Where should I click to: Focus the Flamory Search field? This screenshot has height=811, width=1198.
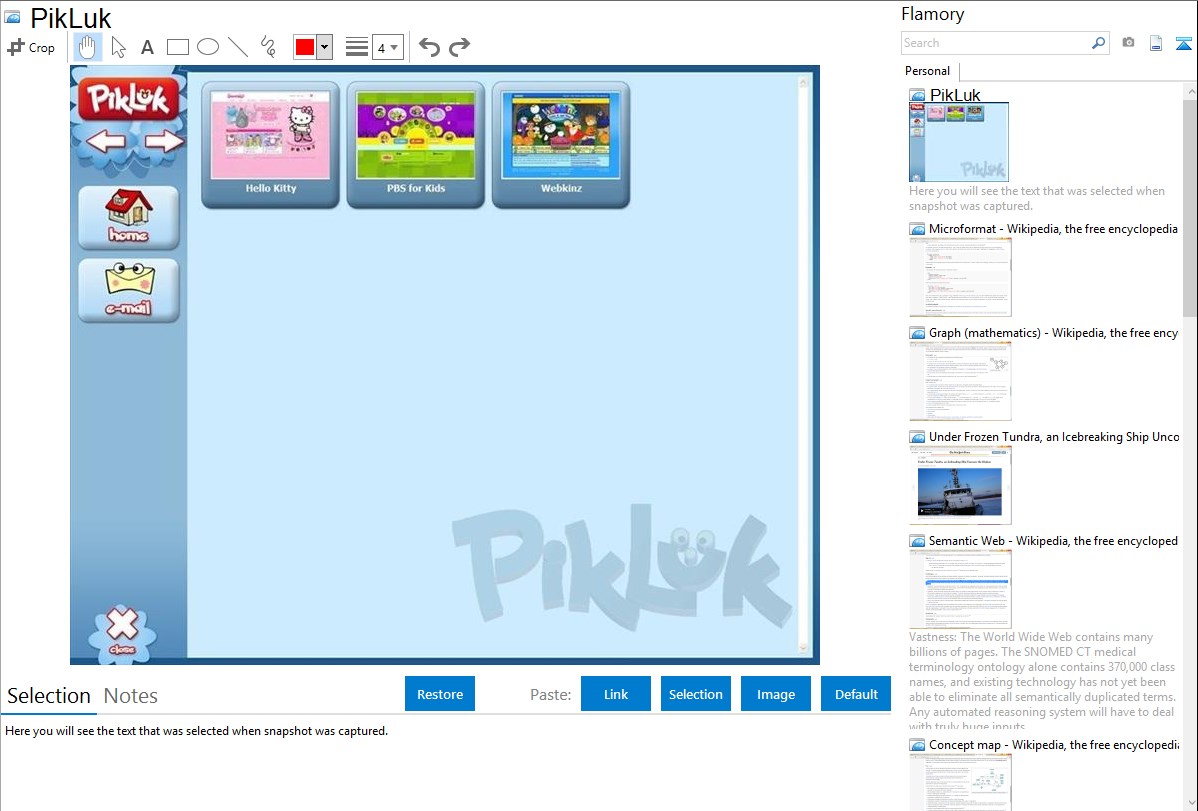995,43
